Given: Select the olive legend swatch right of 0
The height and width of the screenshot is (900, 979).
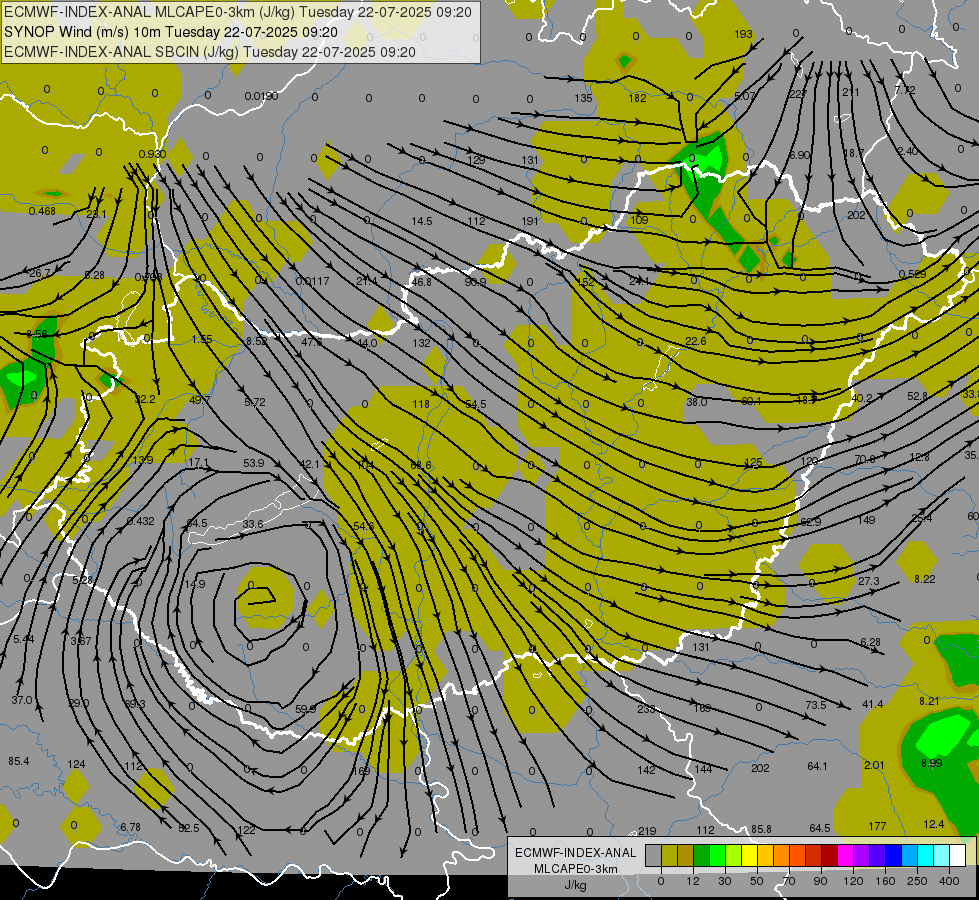Looking at the screenshot, I should pos(669,855).
